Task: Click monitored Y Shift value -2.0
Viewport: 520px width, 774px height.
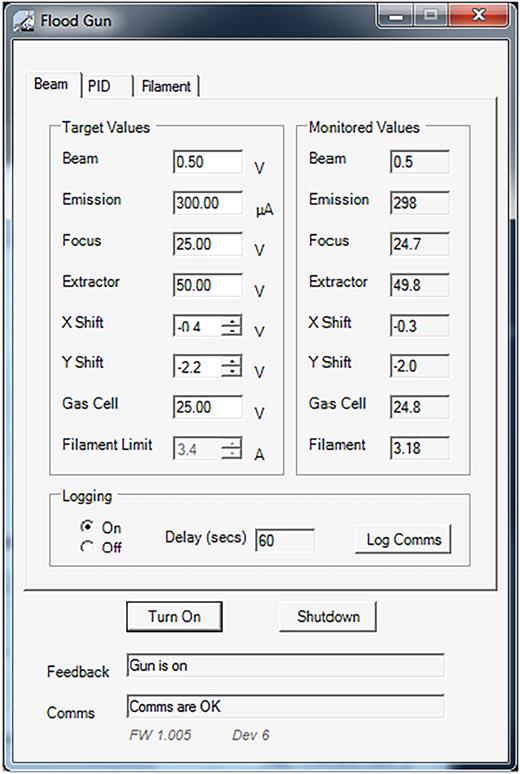Action: (420, 366)
